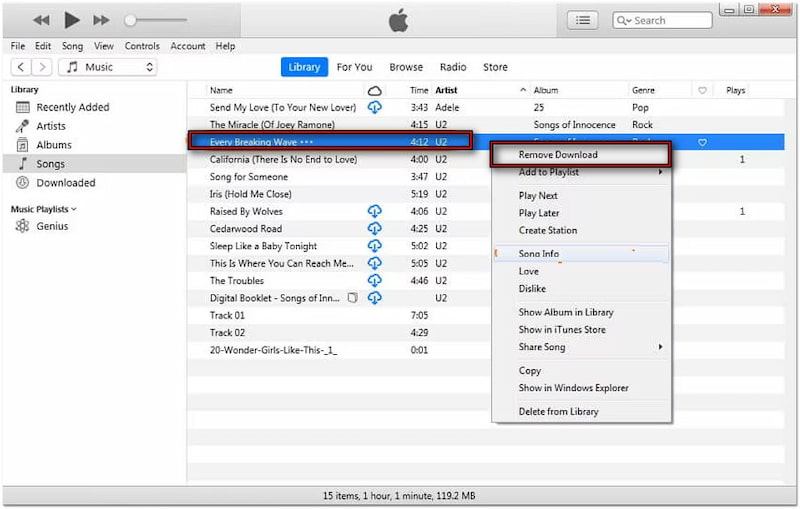The image size is (800, 509).
Task: Choose Remove Download from context menu
Action: (581, 155)
